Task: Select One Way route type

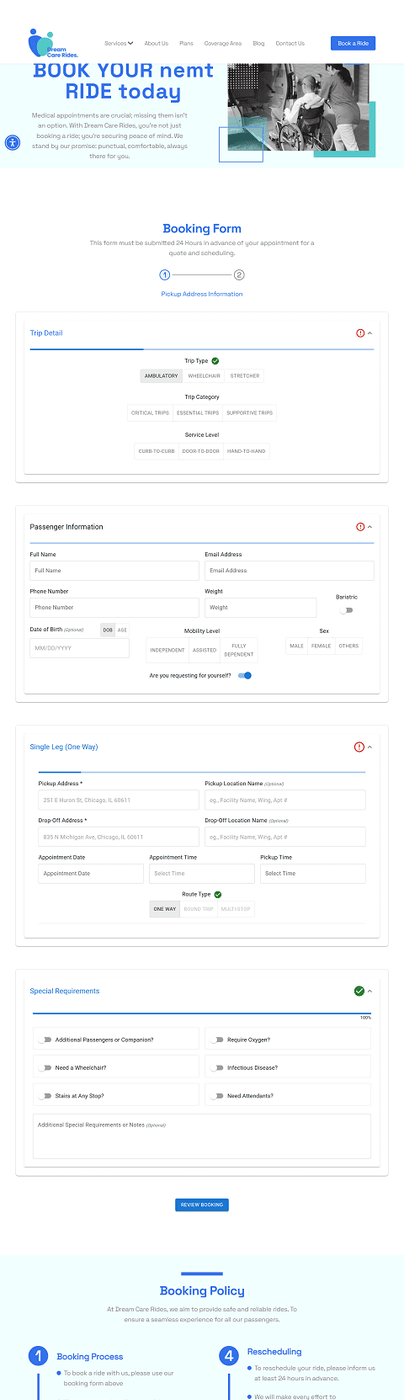Action: pos(164,909)
